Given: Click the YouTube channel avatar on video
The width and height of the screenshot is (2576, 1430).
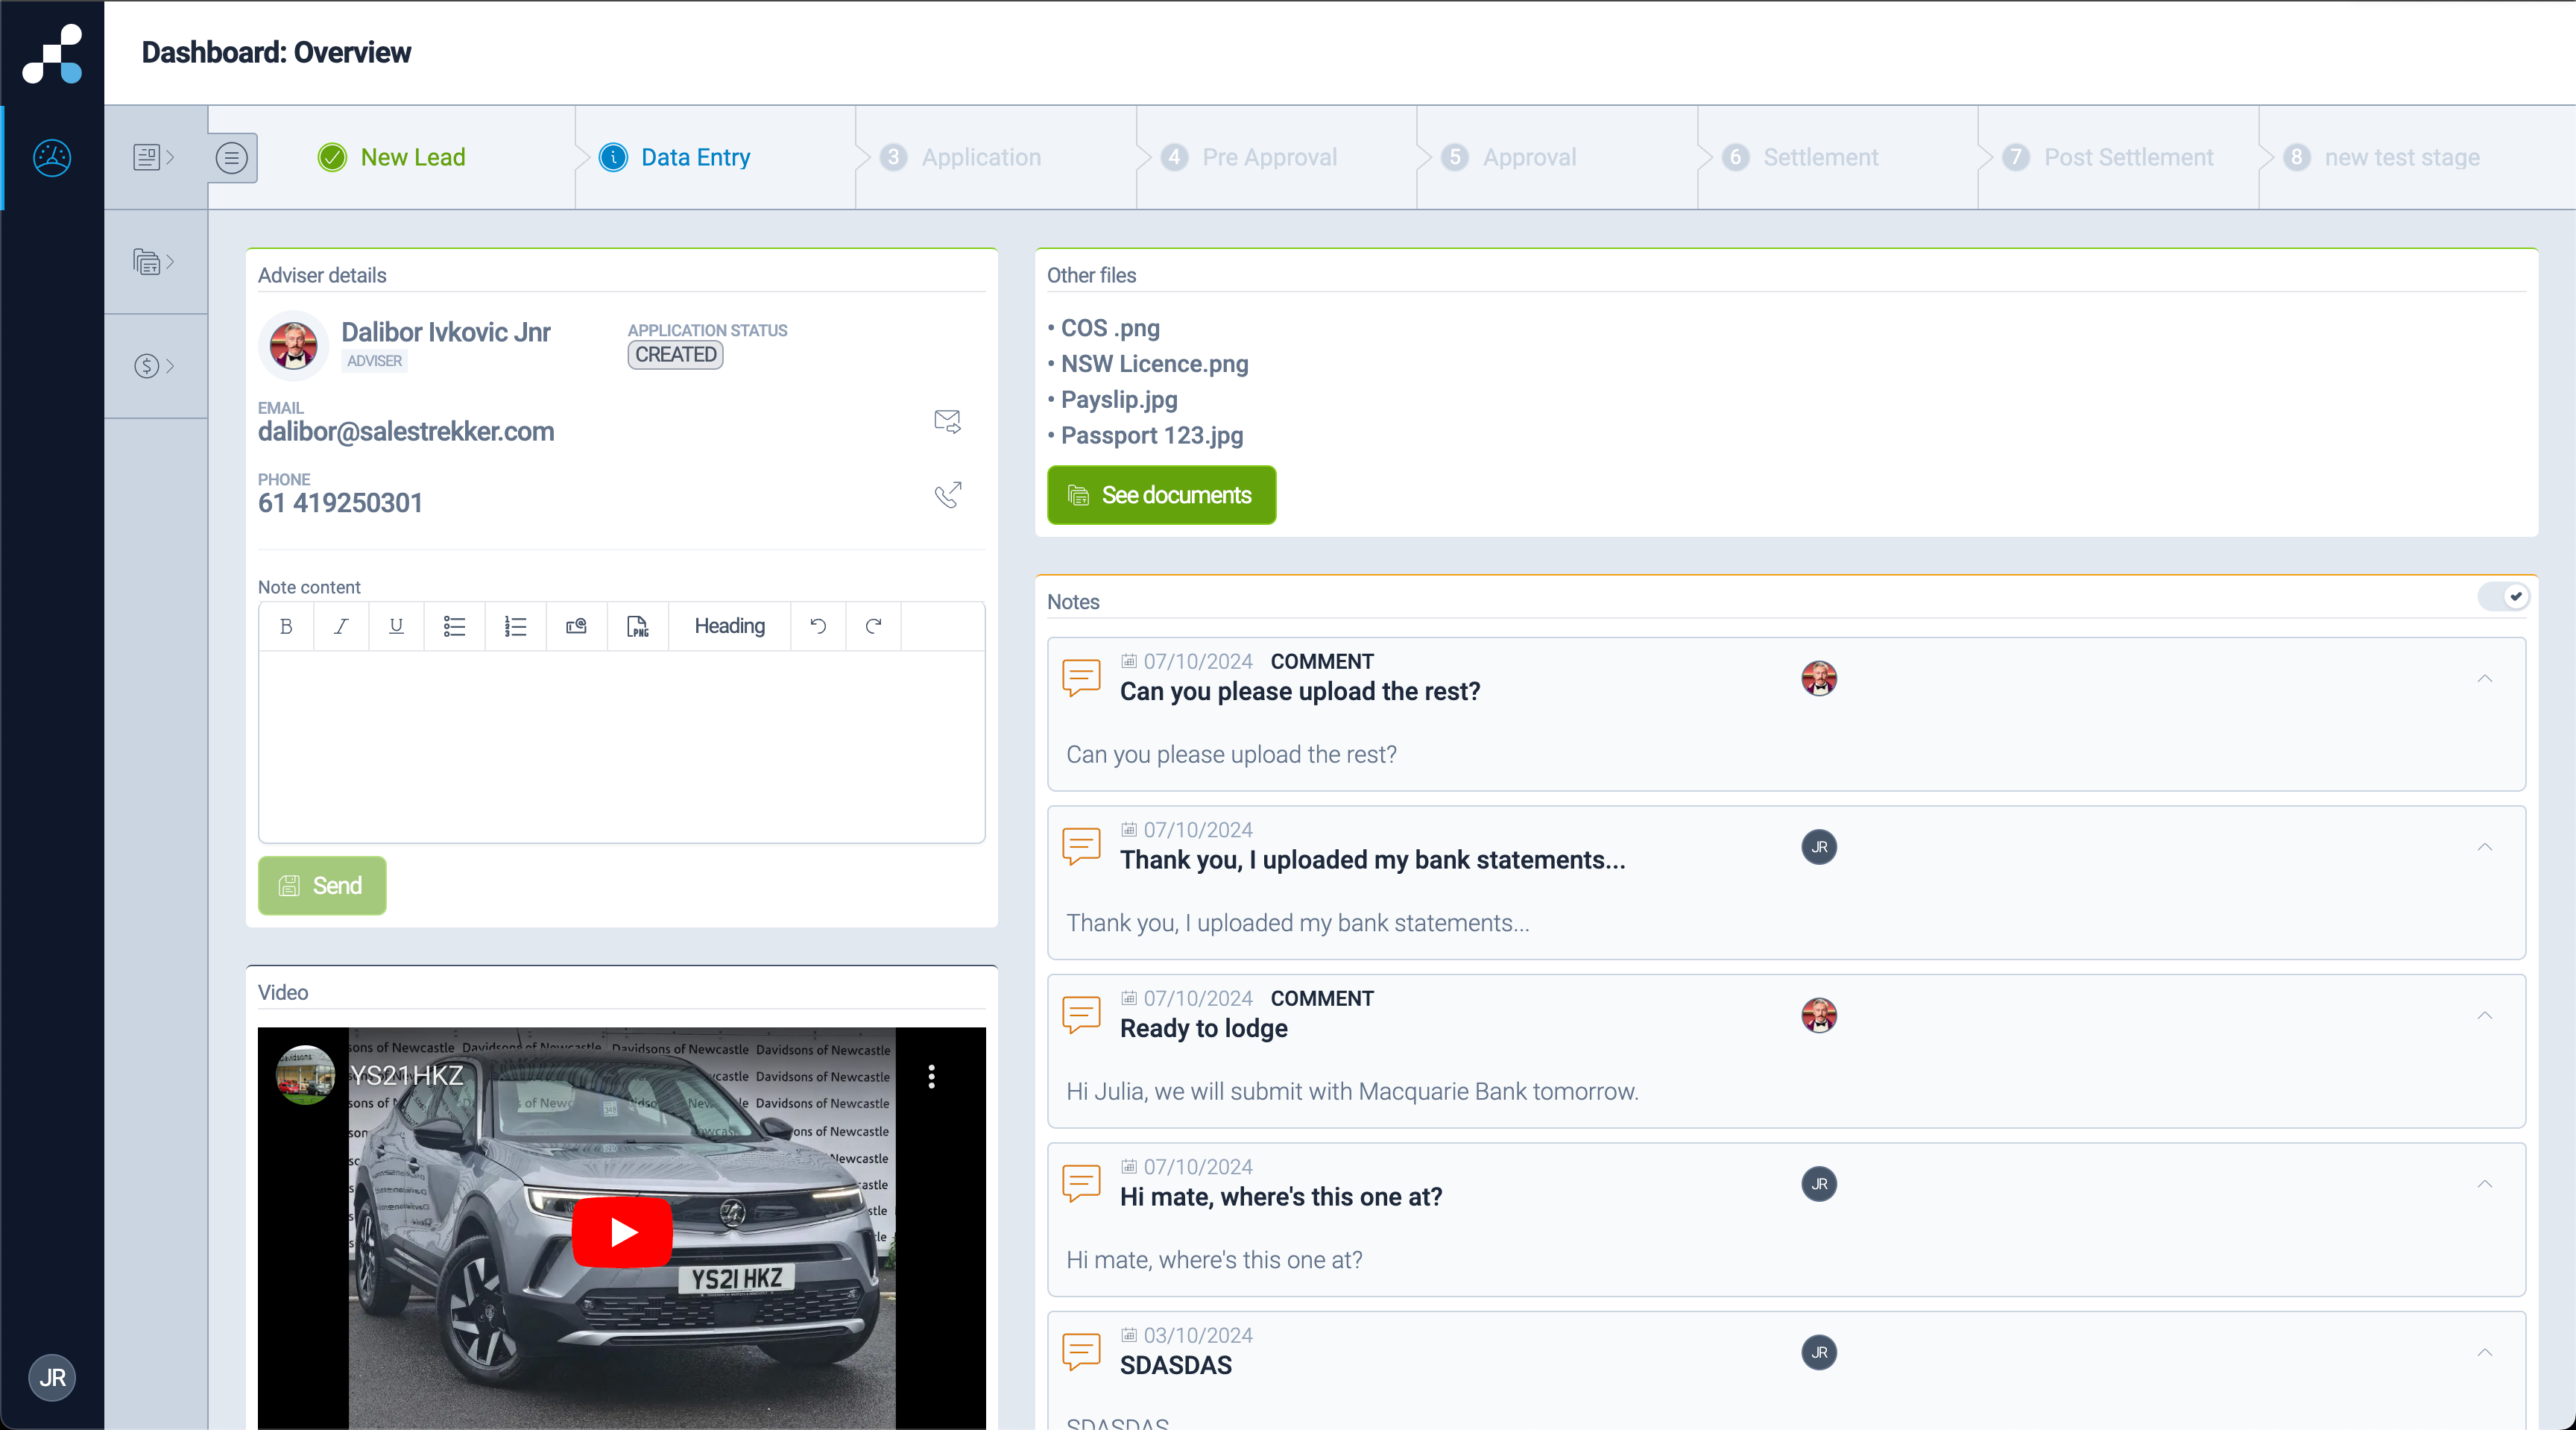Looking at the screenshot, I should 305,1075.
